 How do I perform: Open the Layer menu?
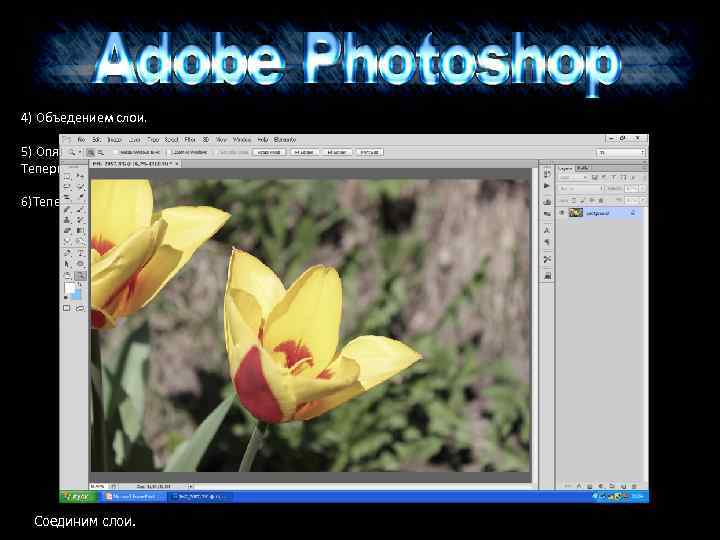(x=135, y=140)
